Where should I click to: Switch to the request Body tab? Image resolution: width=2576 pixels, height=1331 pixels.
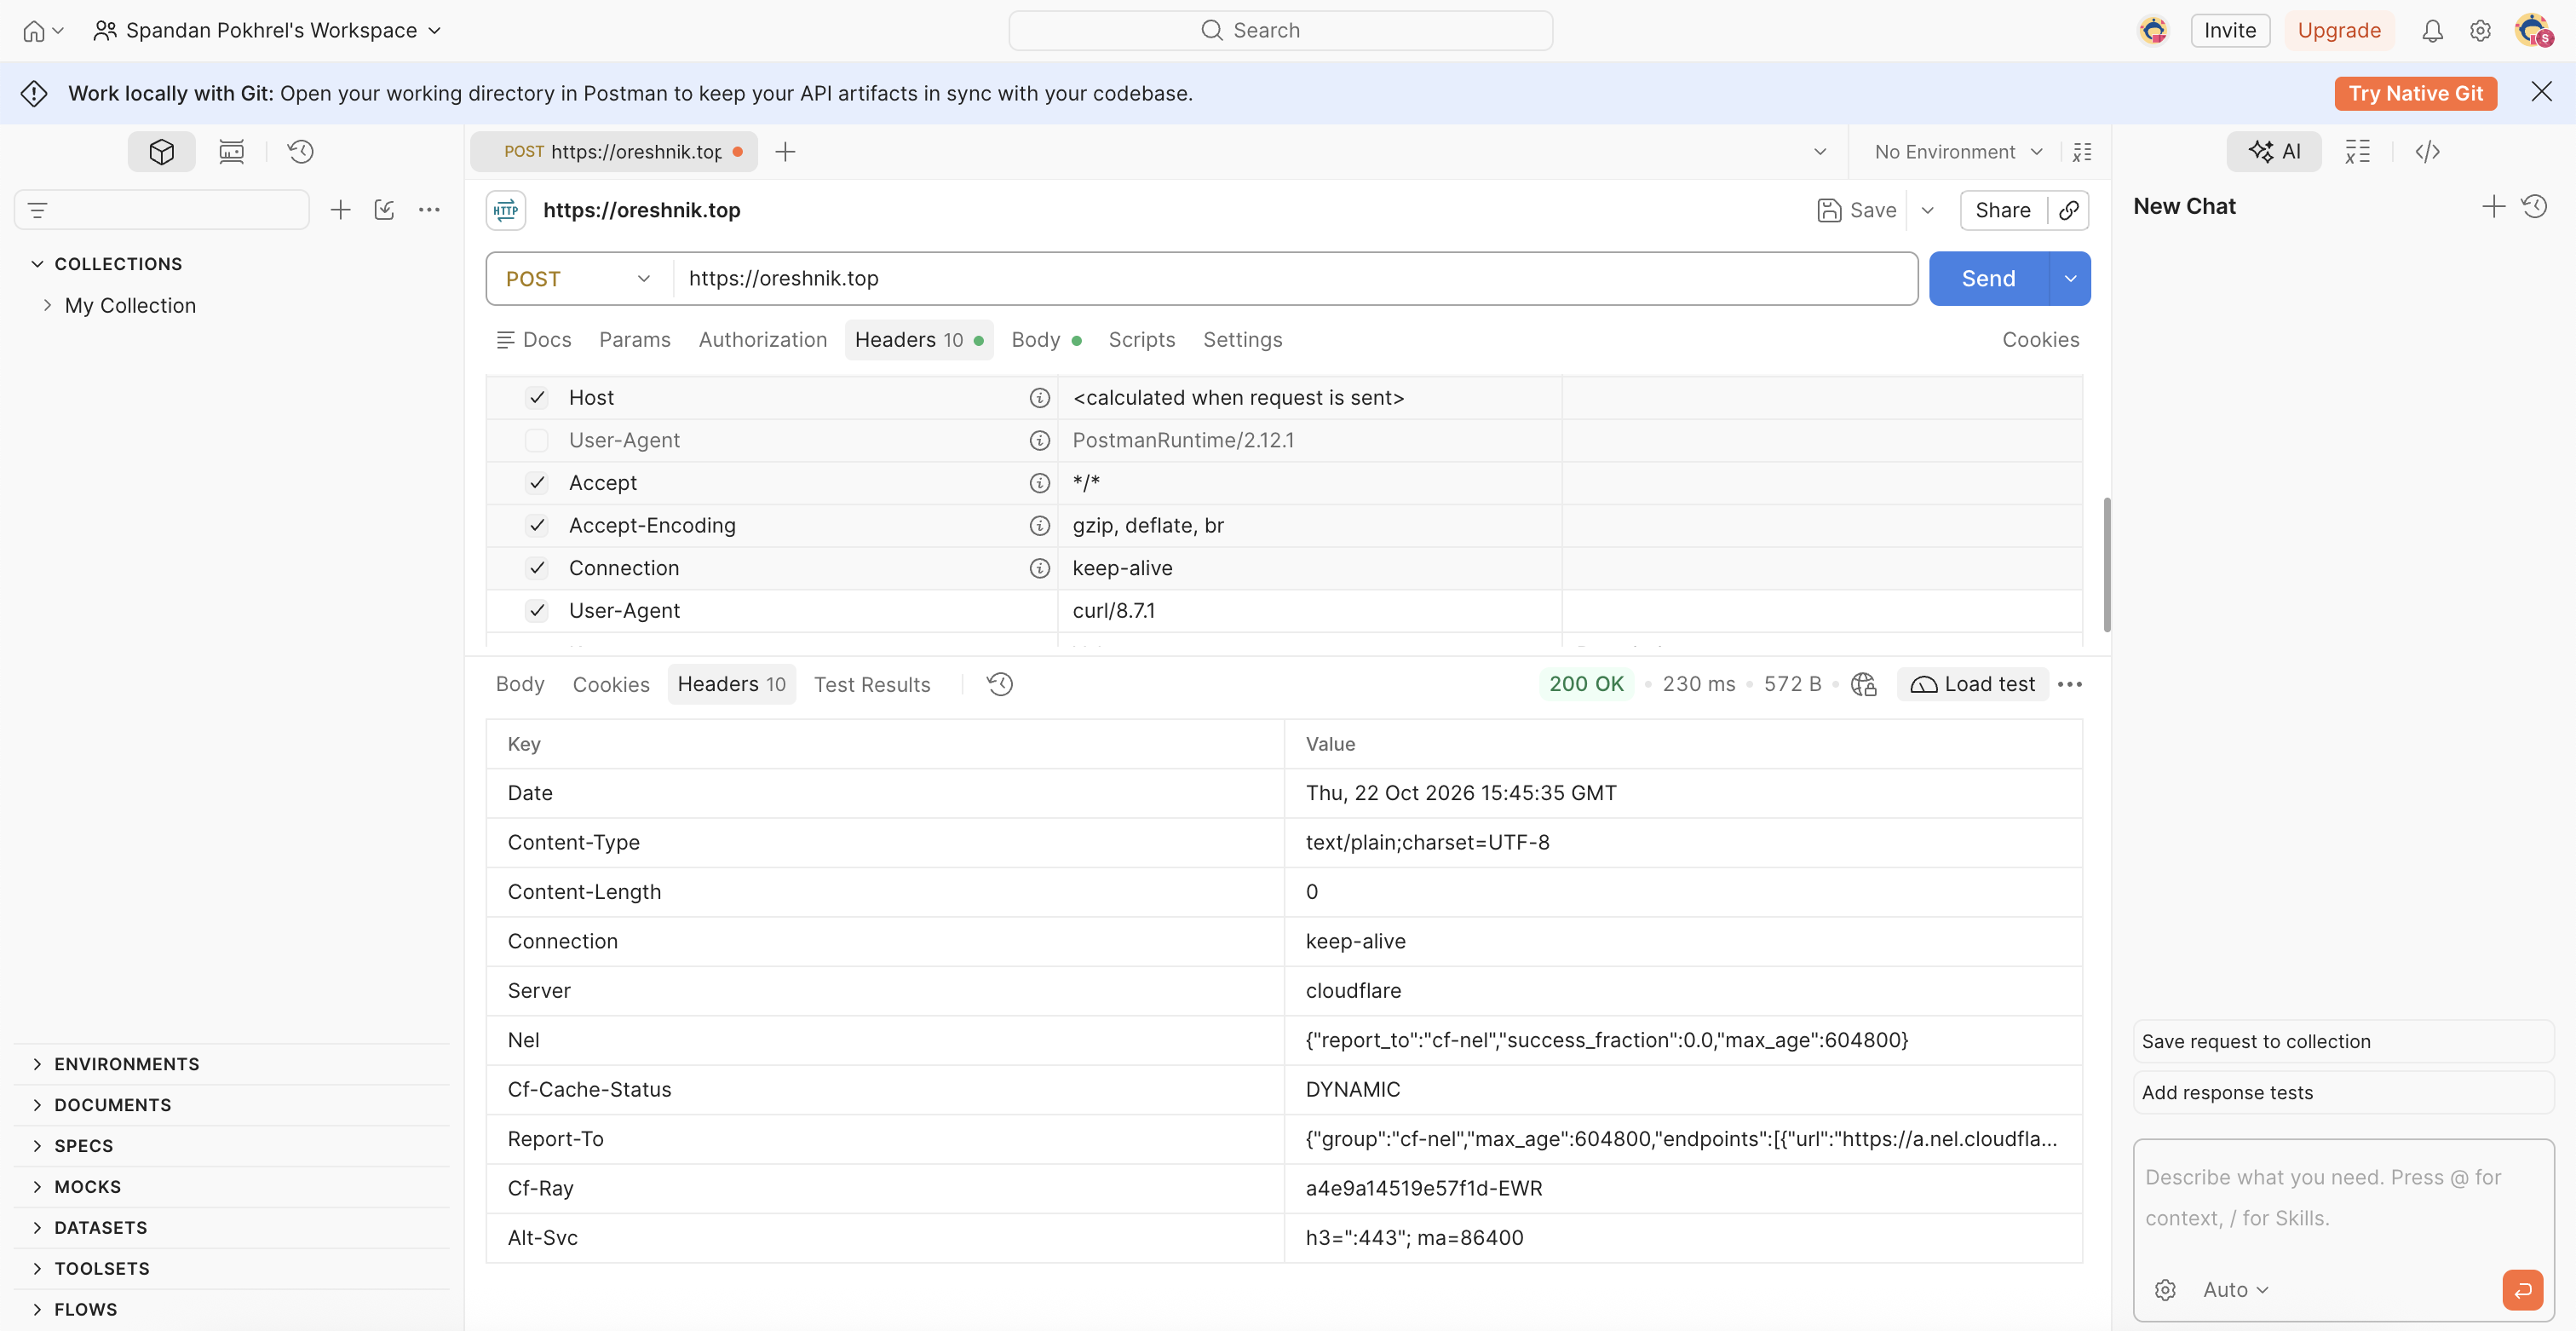pyautogui.click(x=1046, y=340)
